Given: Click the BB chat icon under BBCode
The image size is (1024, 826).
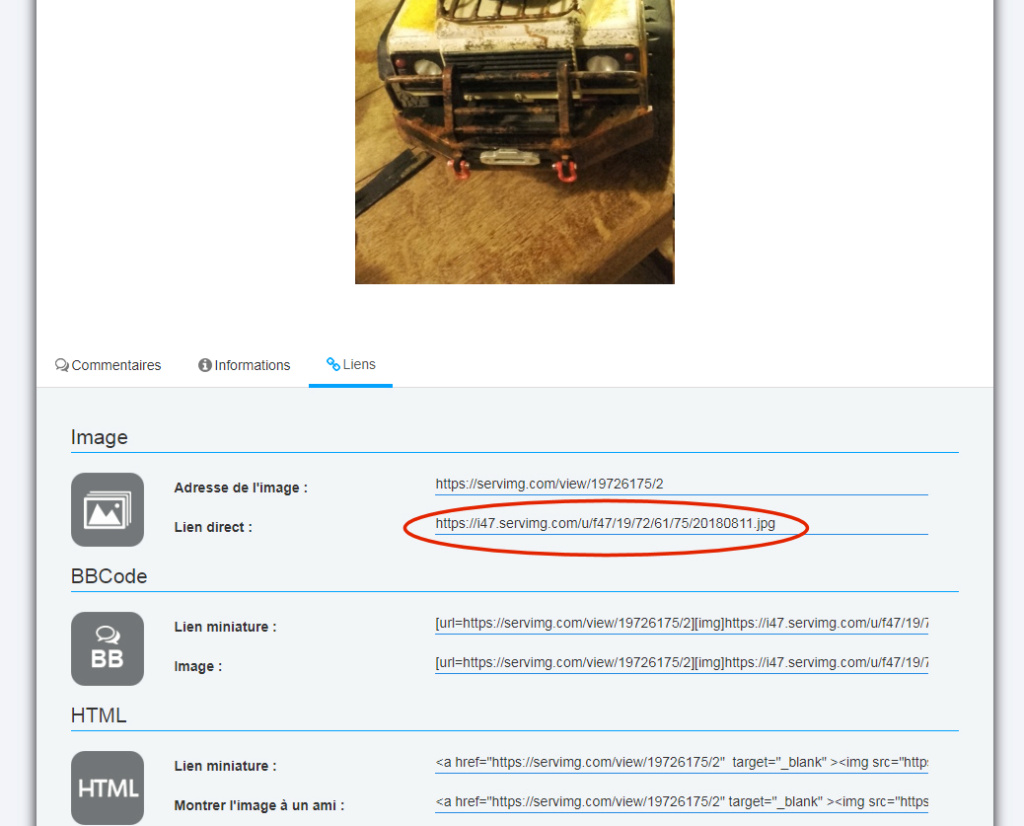Looking at the screenshot, I should pos(107,649).
